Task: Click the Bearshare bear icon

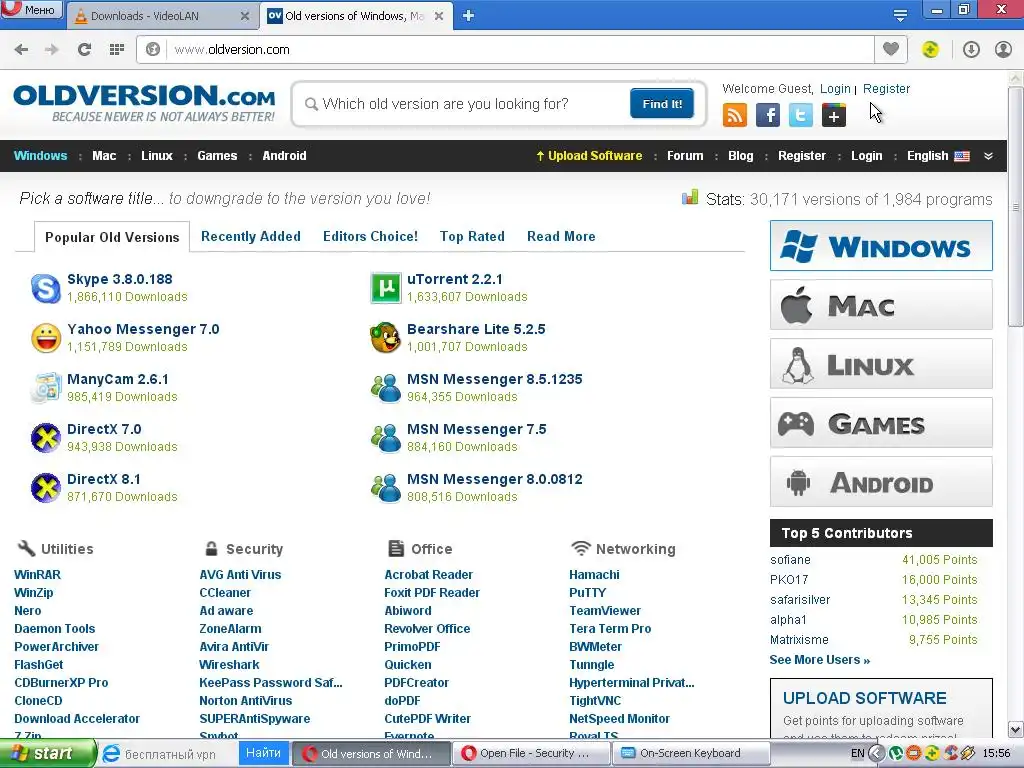Action: [x=385, y=338]
